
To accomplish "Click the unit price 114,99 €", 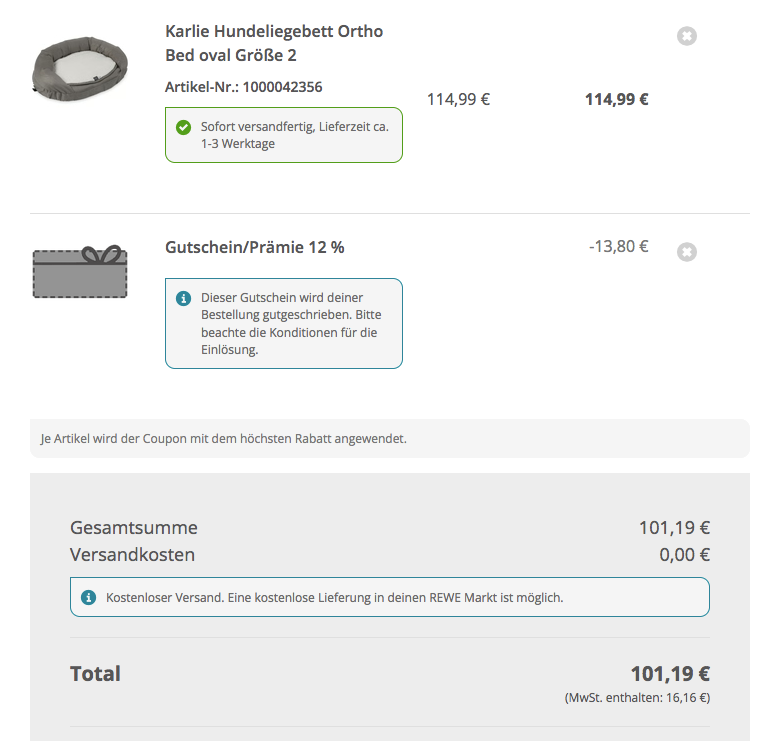I will pos(458,99).
